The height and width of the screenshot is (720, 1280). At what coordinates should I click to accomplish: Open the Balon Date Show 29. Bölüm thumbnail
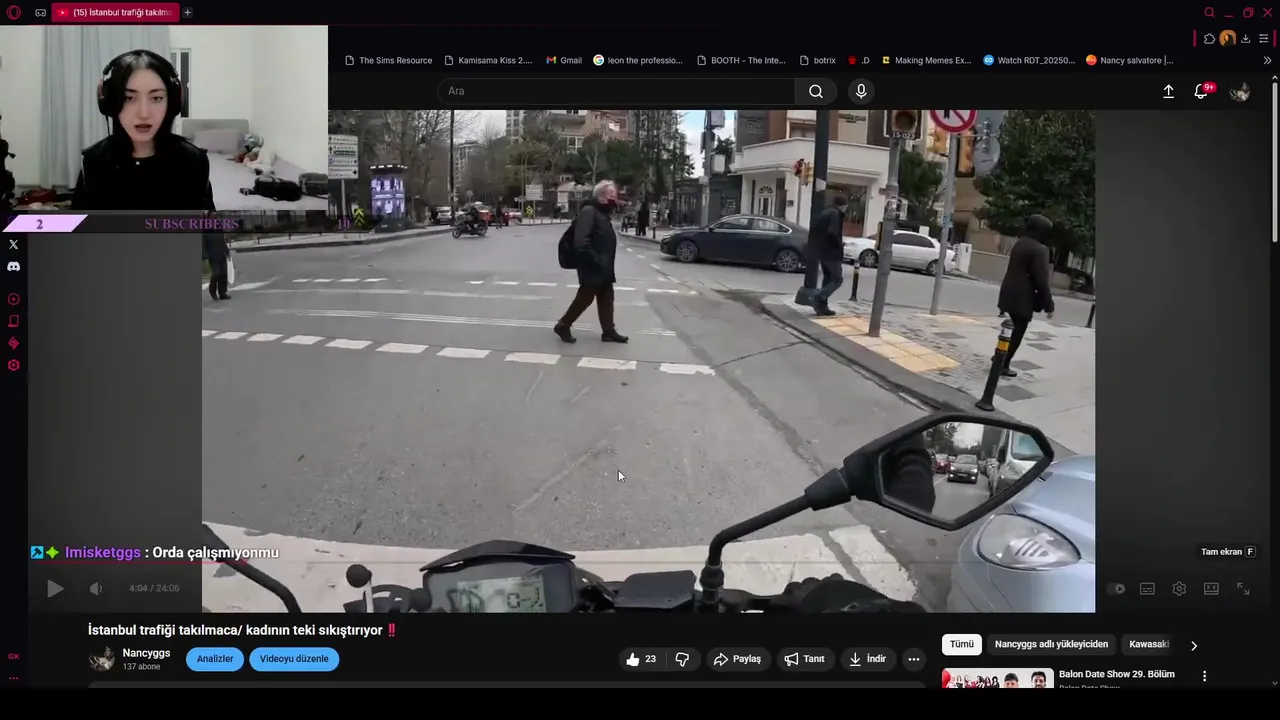[997, 679]
